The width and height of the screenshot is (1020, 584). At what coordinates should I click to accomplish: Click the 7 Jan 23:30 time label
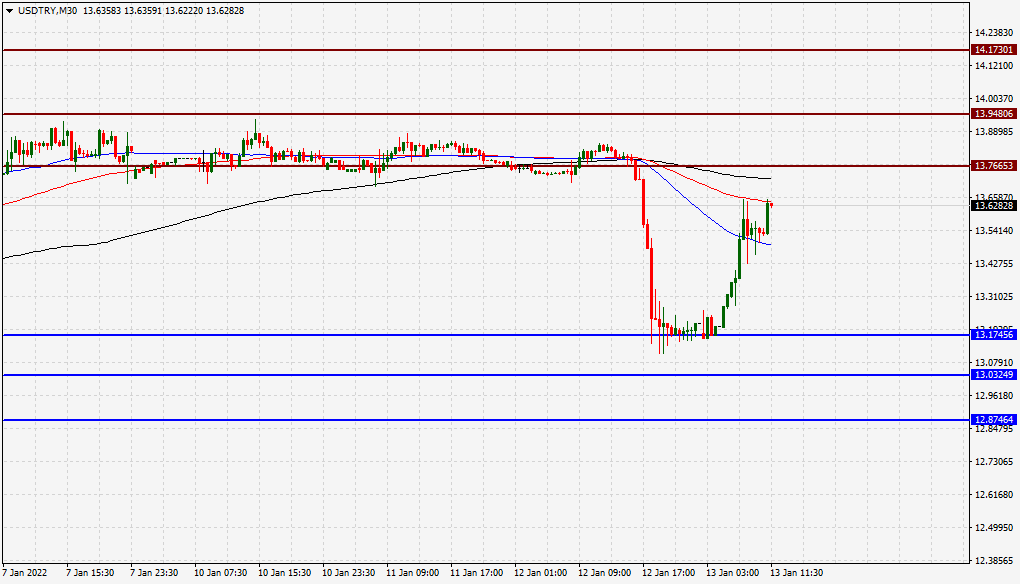154,573
